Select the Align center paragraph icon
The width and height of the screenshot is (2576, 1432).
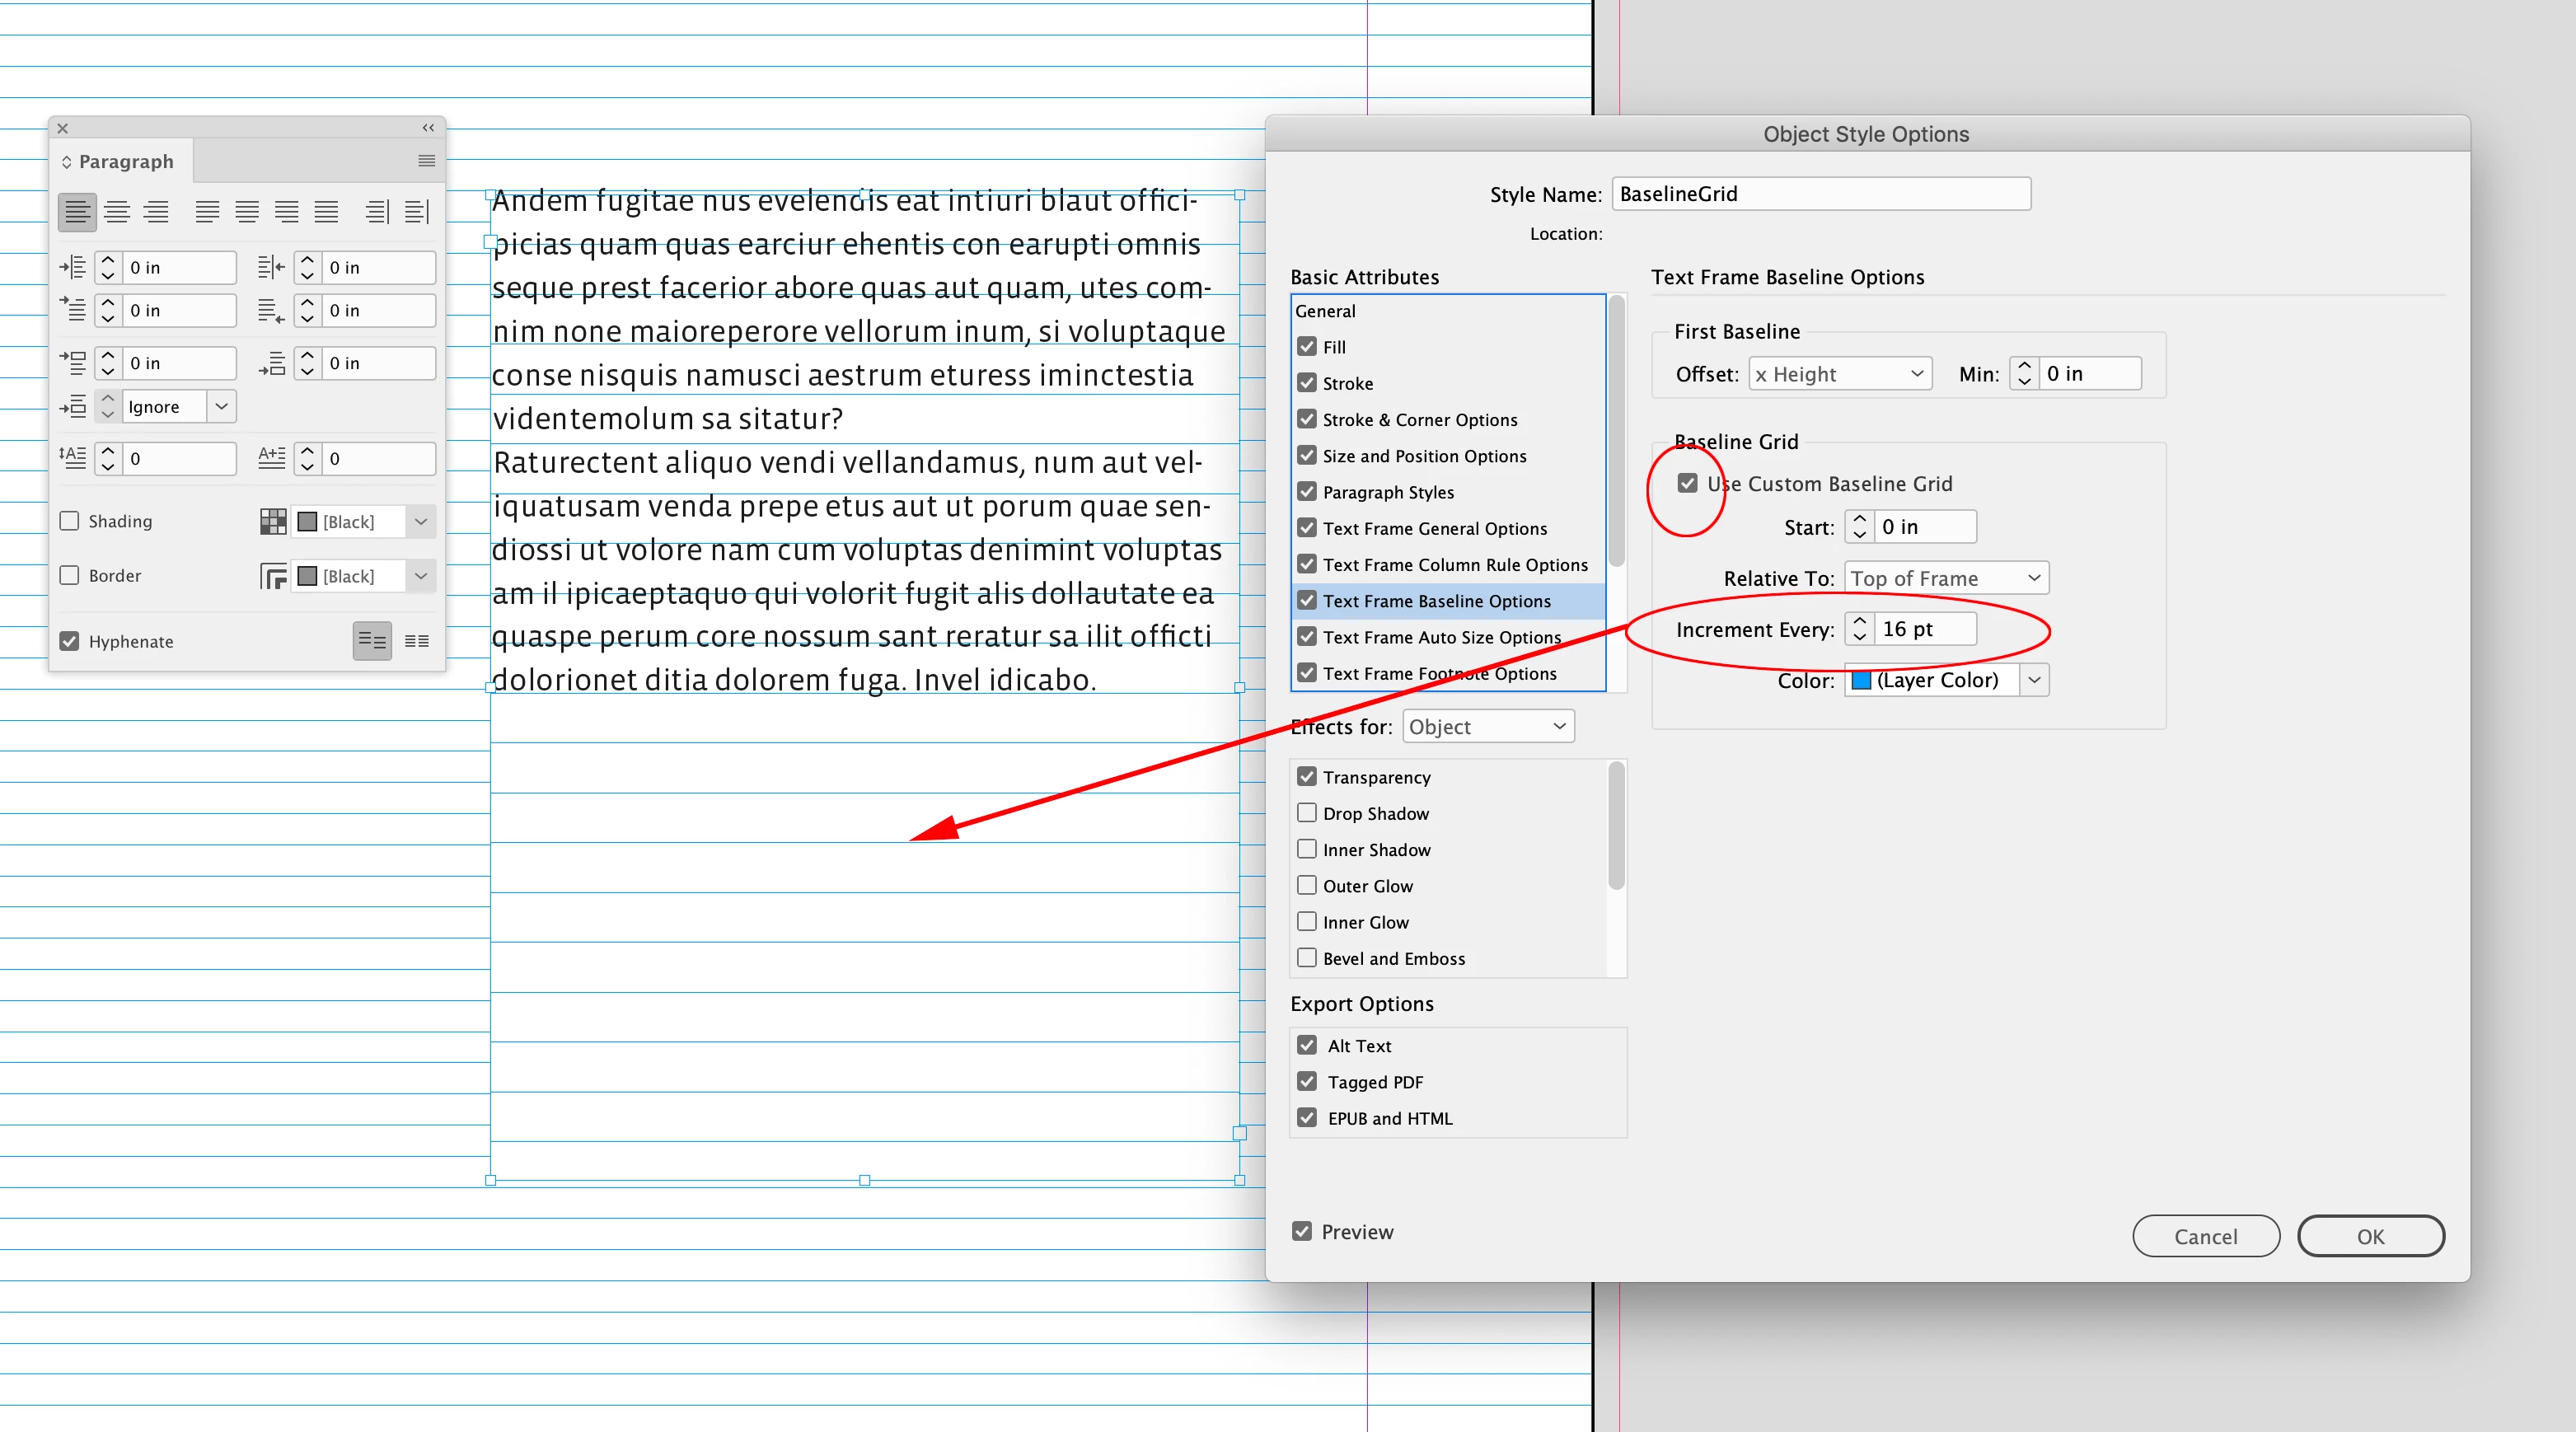pos(117,212)
